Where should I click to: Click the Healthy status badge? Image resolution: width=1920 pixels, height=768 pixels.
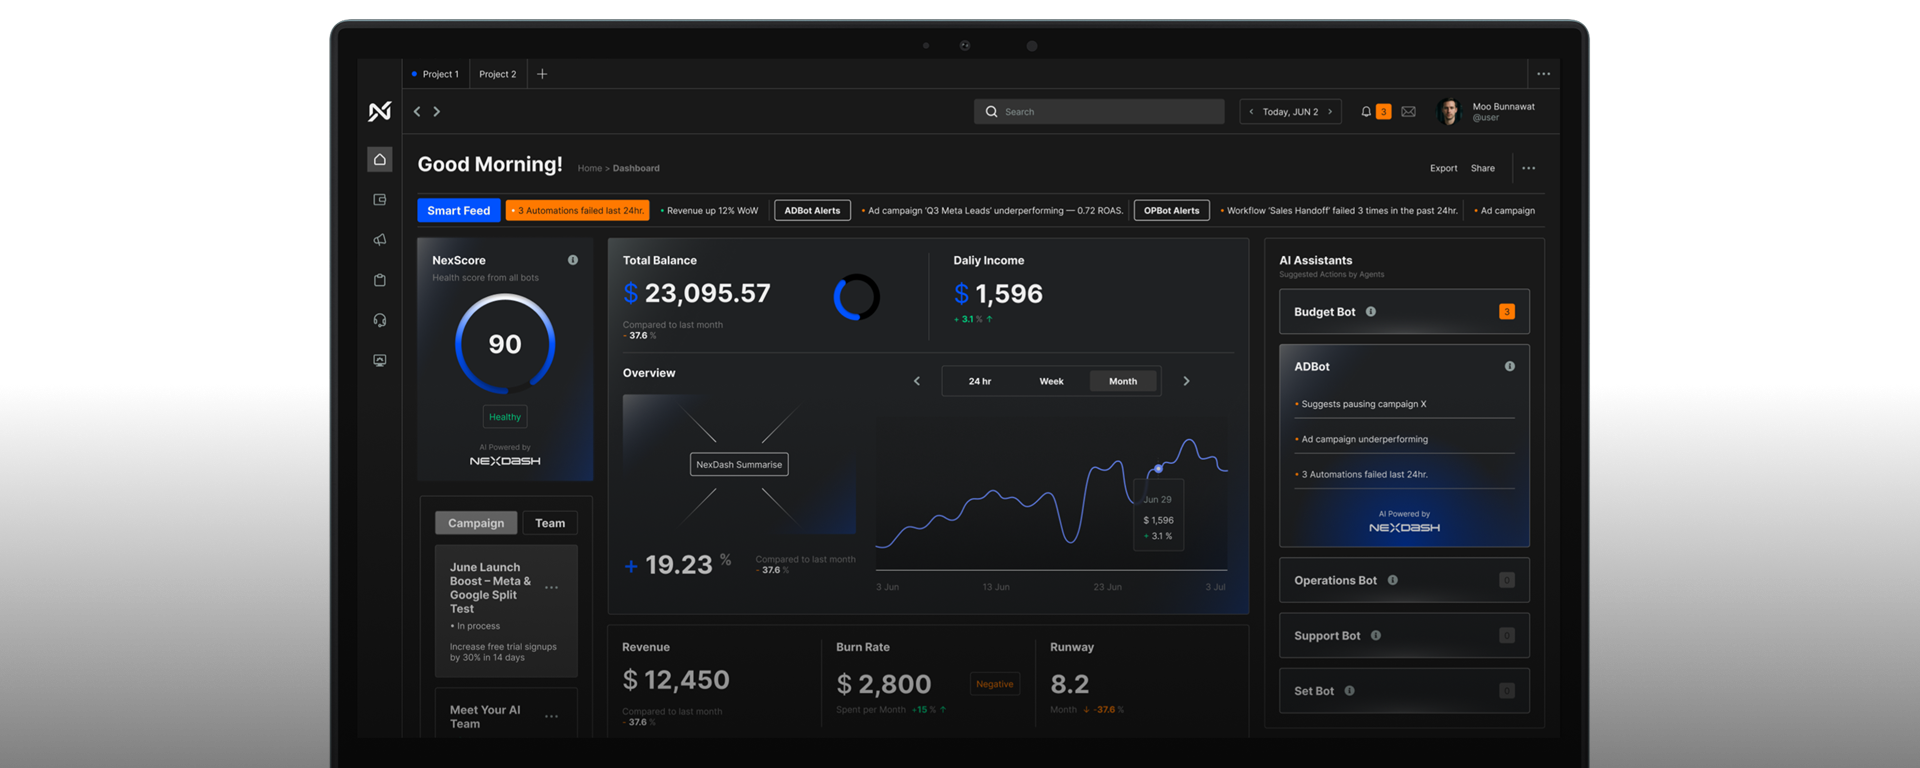point(505,417)
